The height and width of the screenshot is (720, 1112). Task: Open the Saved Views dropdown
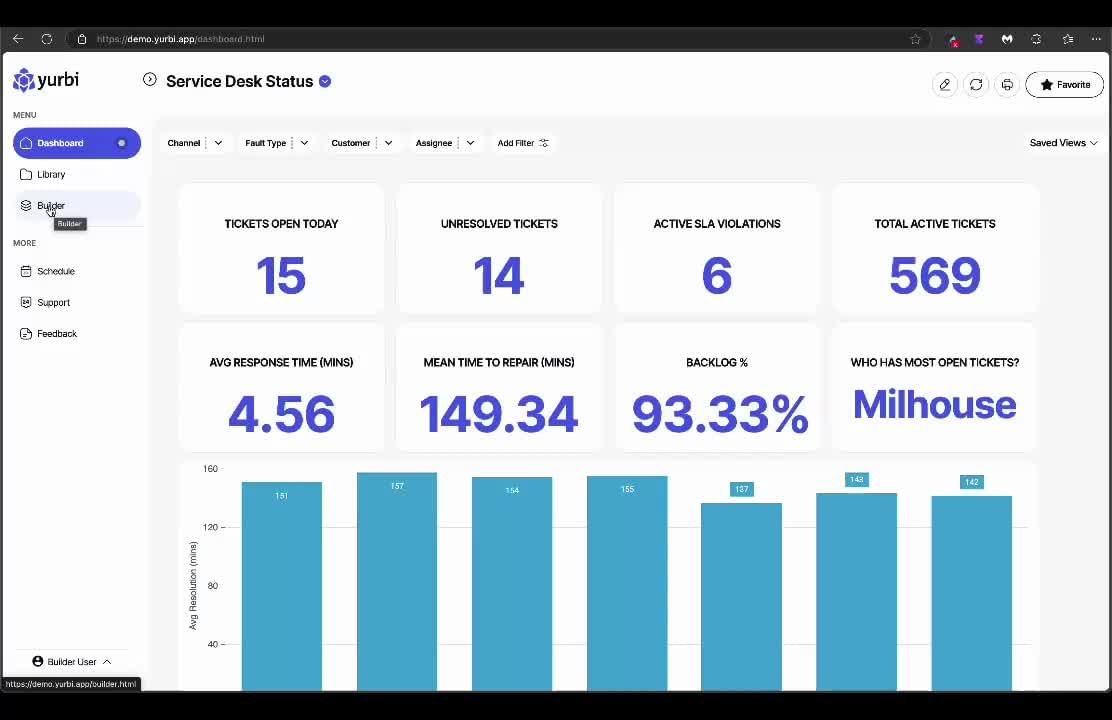1063,143
